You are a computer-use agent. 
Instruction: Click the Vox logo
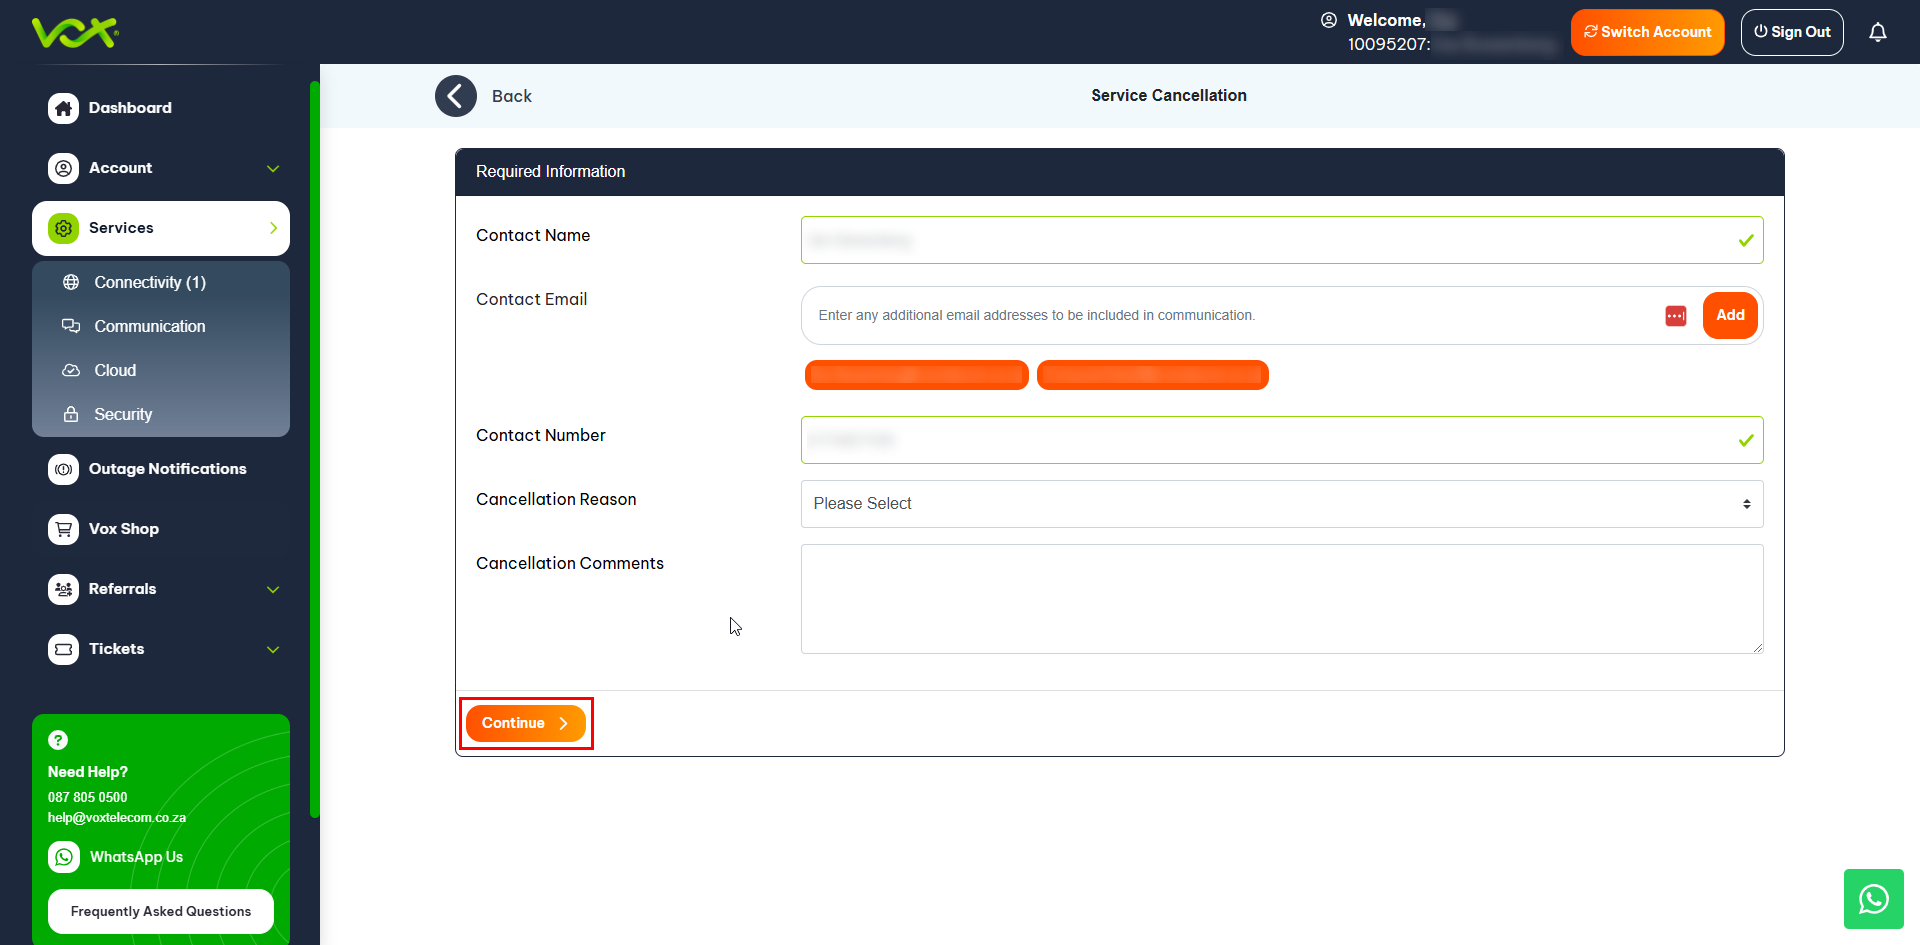tap(75, 32)
